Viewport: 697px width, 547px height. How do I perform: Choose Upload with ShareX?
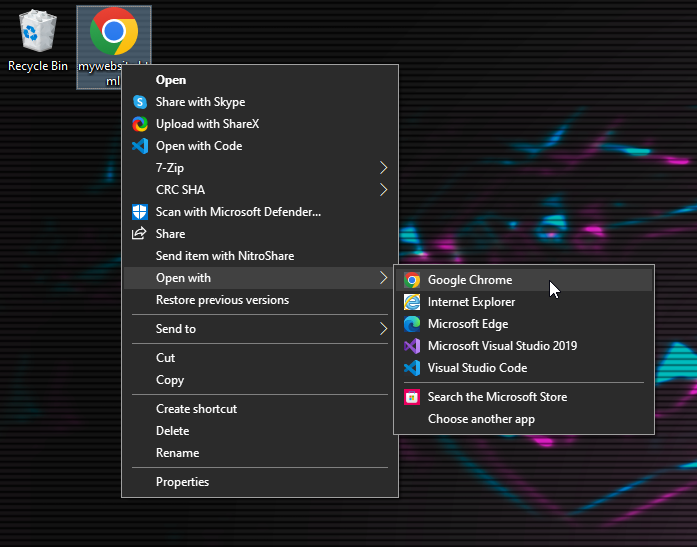coord(260,124)
